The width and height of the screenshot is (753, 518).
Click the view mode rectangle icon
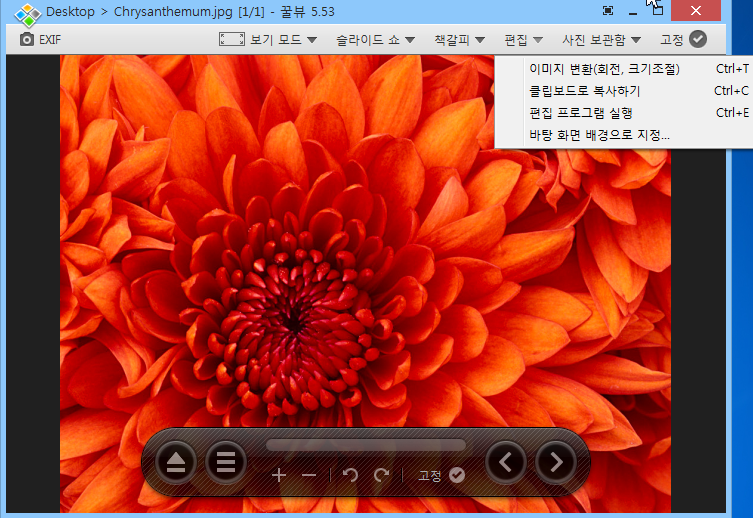(231, 39)
